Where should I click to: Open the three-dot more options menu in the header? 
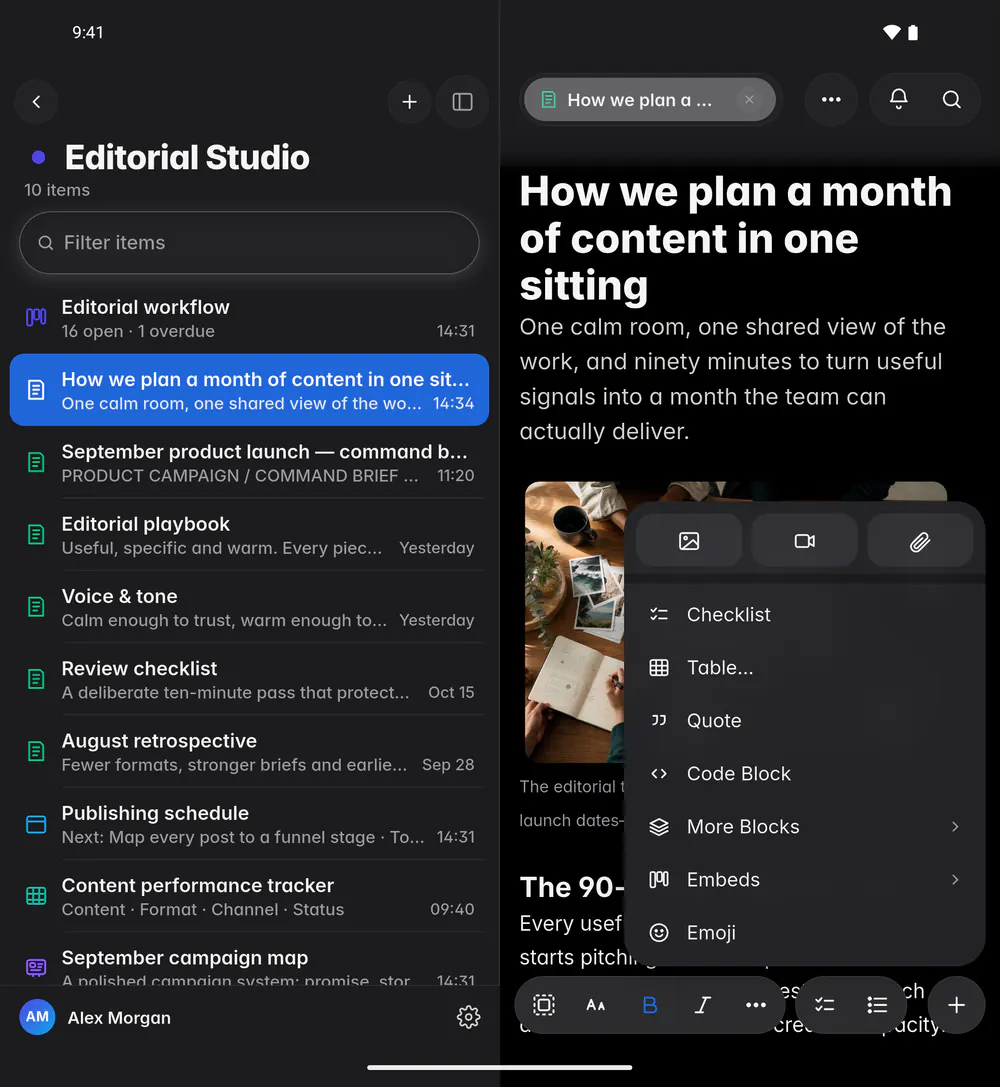point(831,100)
